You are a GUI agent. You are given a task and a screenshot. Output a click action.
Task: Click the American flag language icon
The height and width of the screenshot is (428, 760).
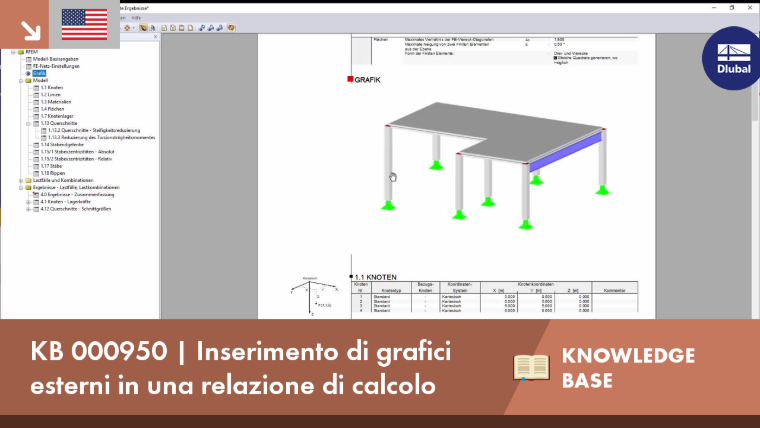[84, 24]
